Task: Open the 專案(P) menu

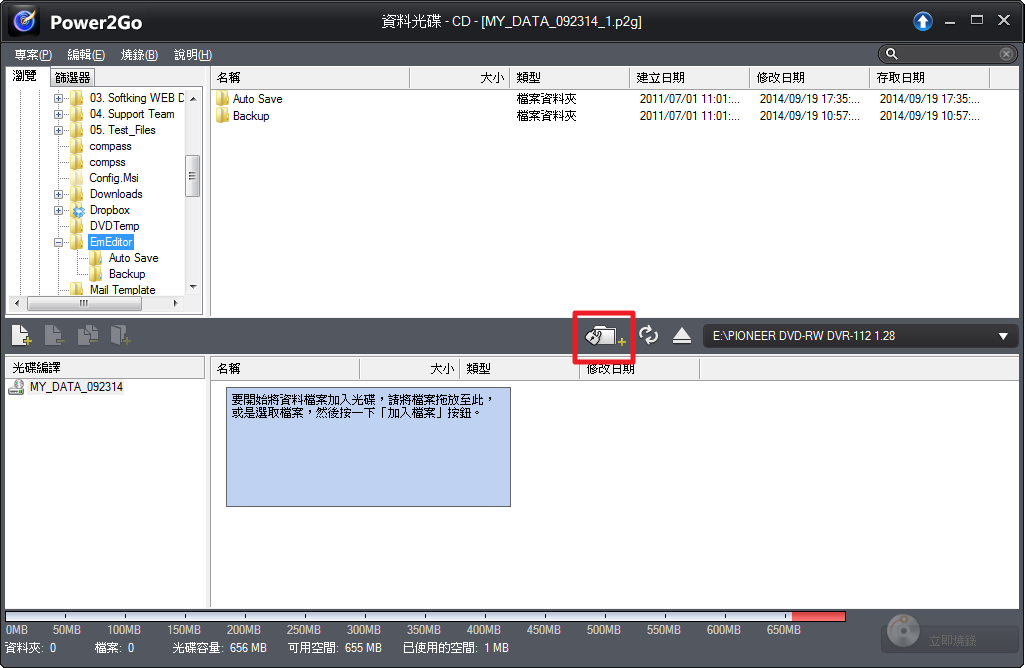Action: pos(33,54)
